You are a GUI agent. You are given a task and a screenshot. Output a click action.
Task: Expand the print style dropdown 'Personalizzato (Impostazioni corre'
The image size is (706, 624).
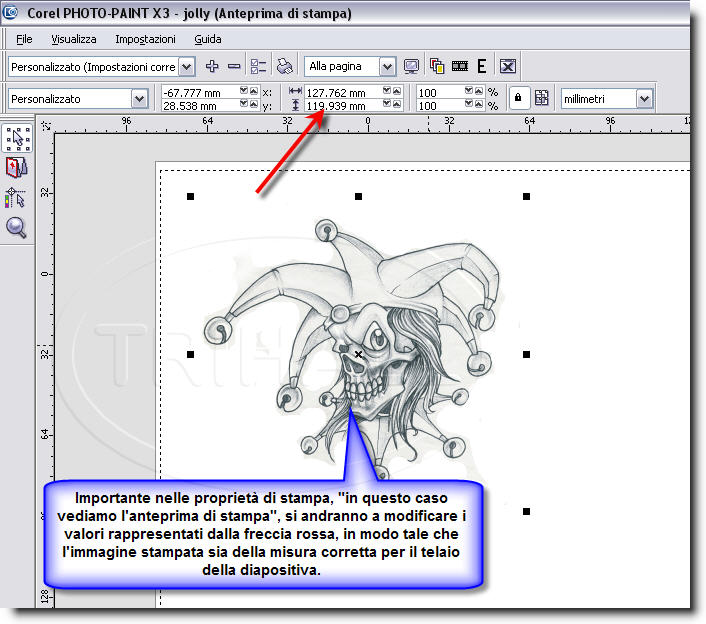click(x=187, y=67)
